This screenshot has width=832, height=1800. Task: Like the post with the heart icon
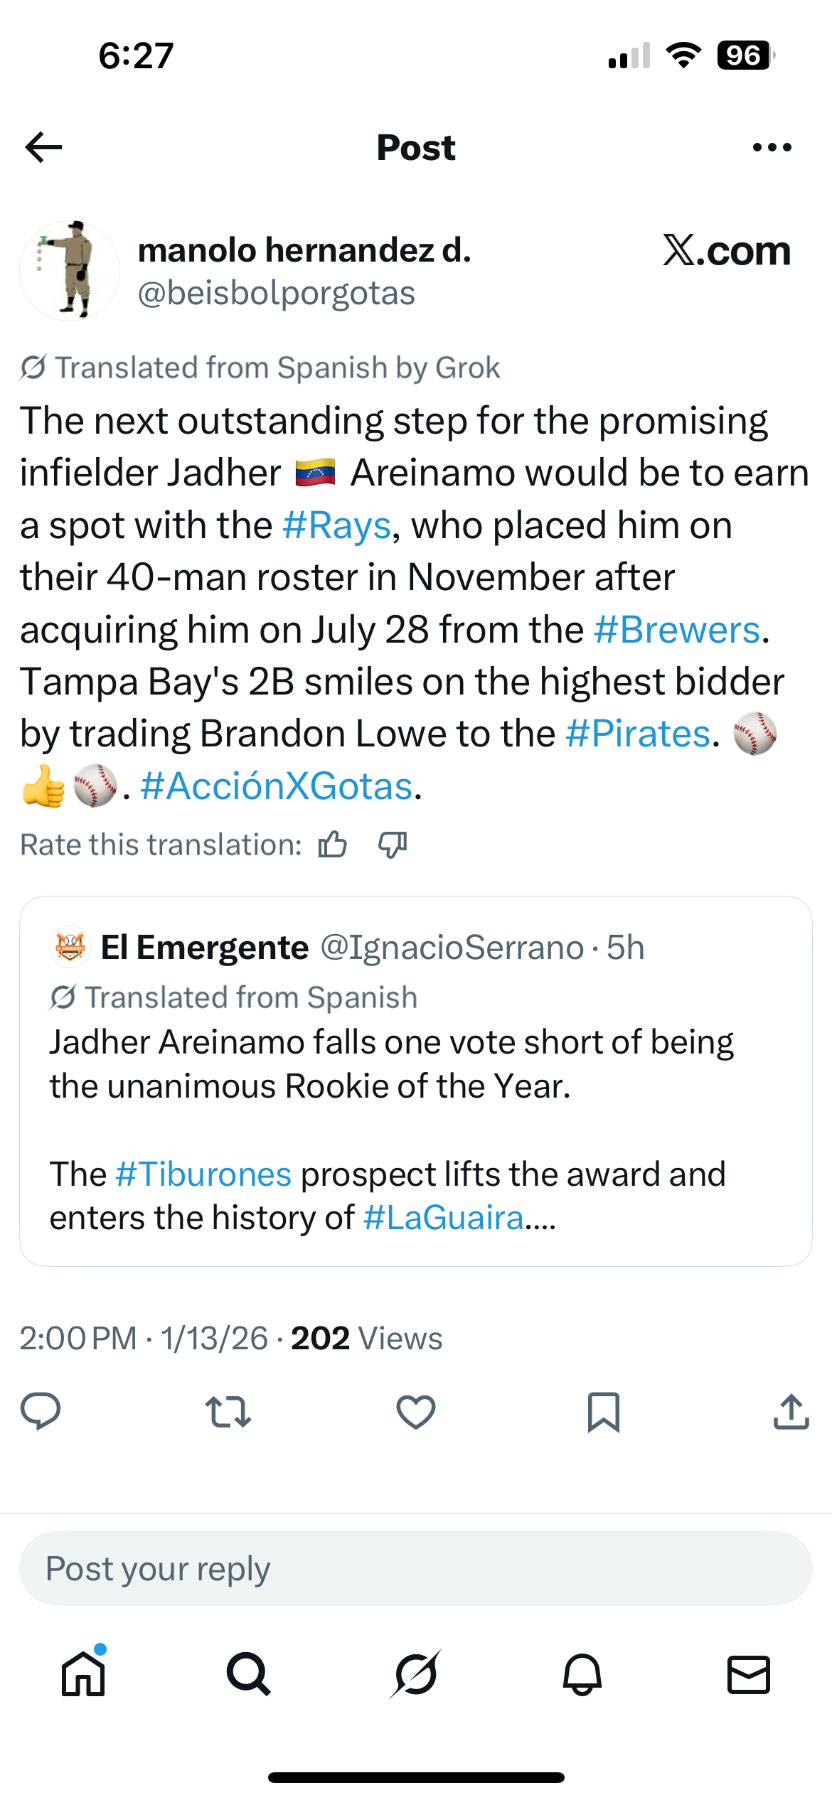(416, 1412)
